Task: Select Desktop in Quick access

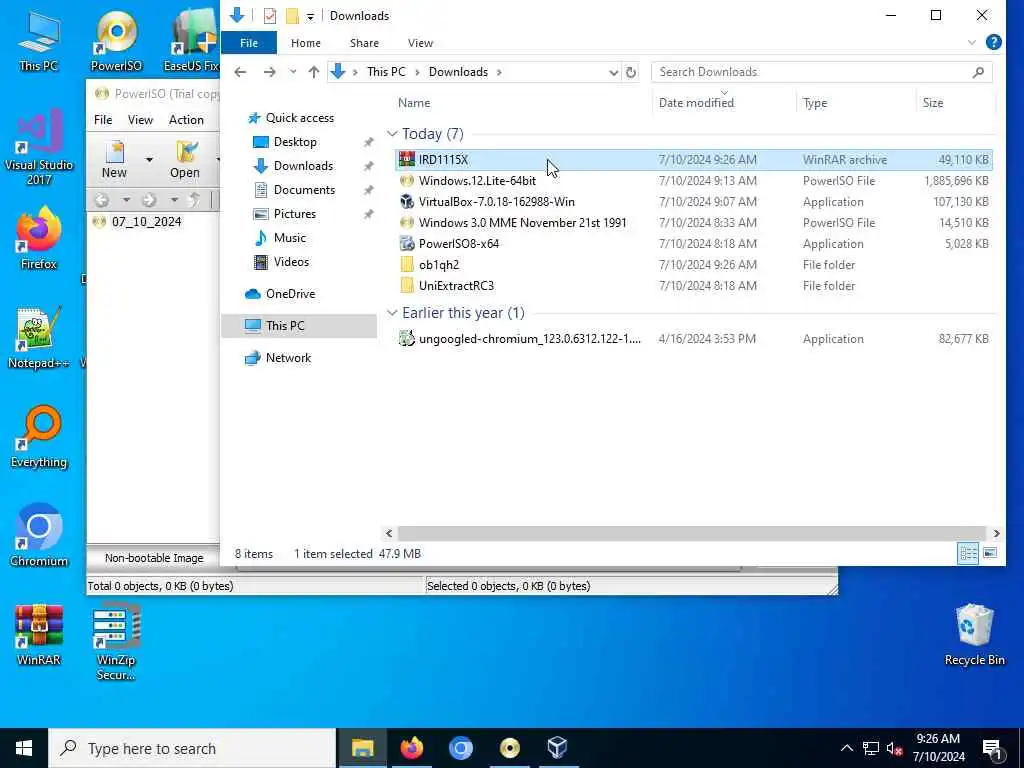Action: tap(295, 142)
